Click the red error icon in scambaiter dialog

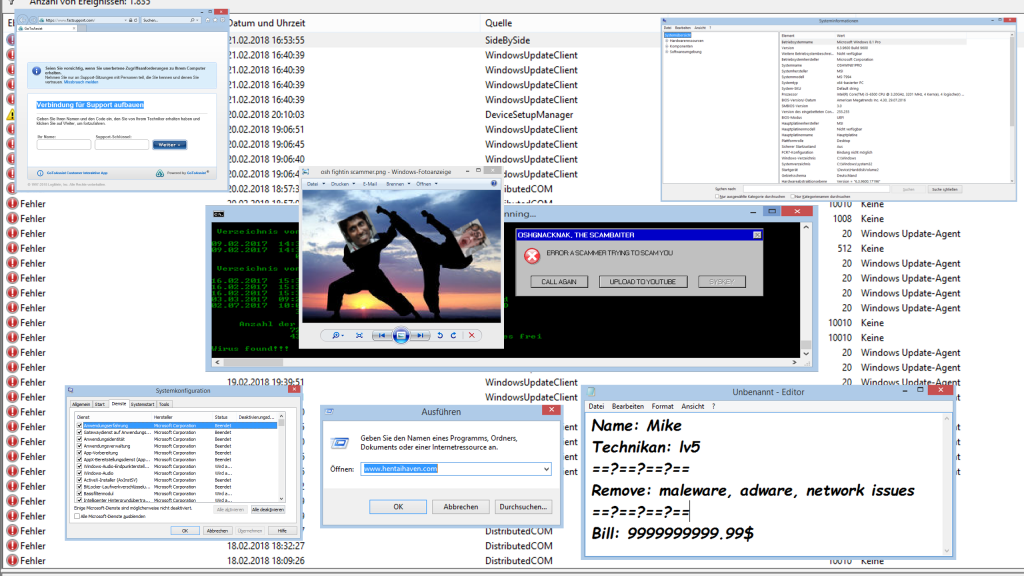click(532, 255)
